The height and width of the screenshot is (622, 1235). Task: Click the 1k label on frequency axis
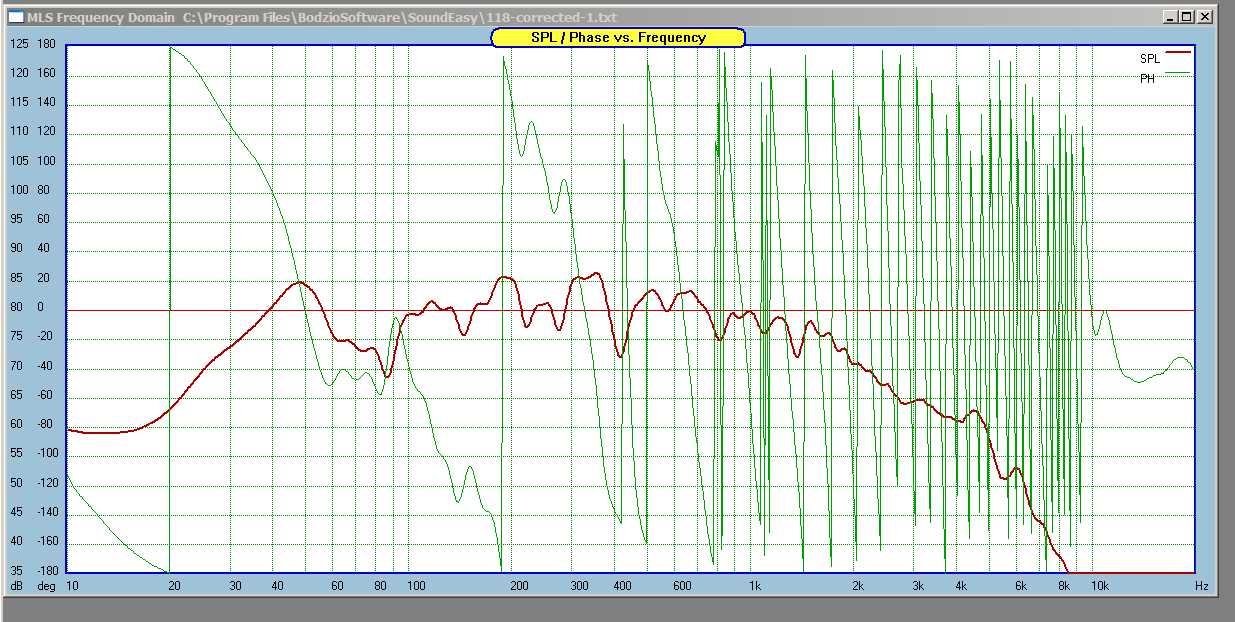757,587
